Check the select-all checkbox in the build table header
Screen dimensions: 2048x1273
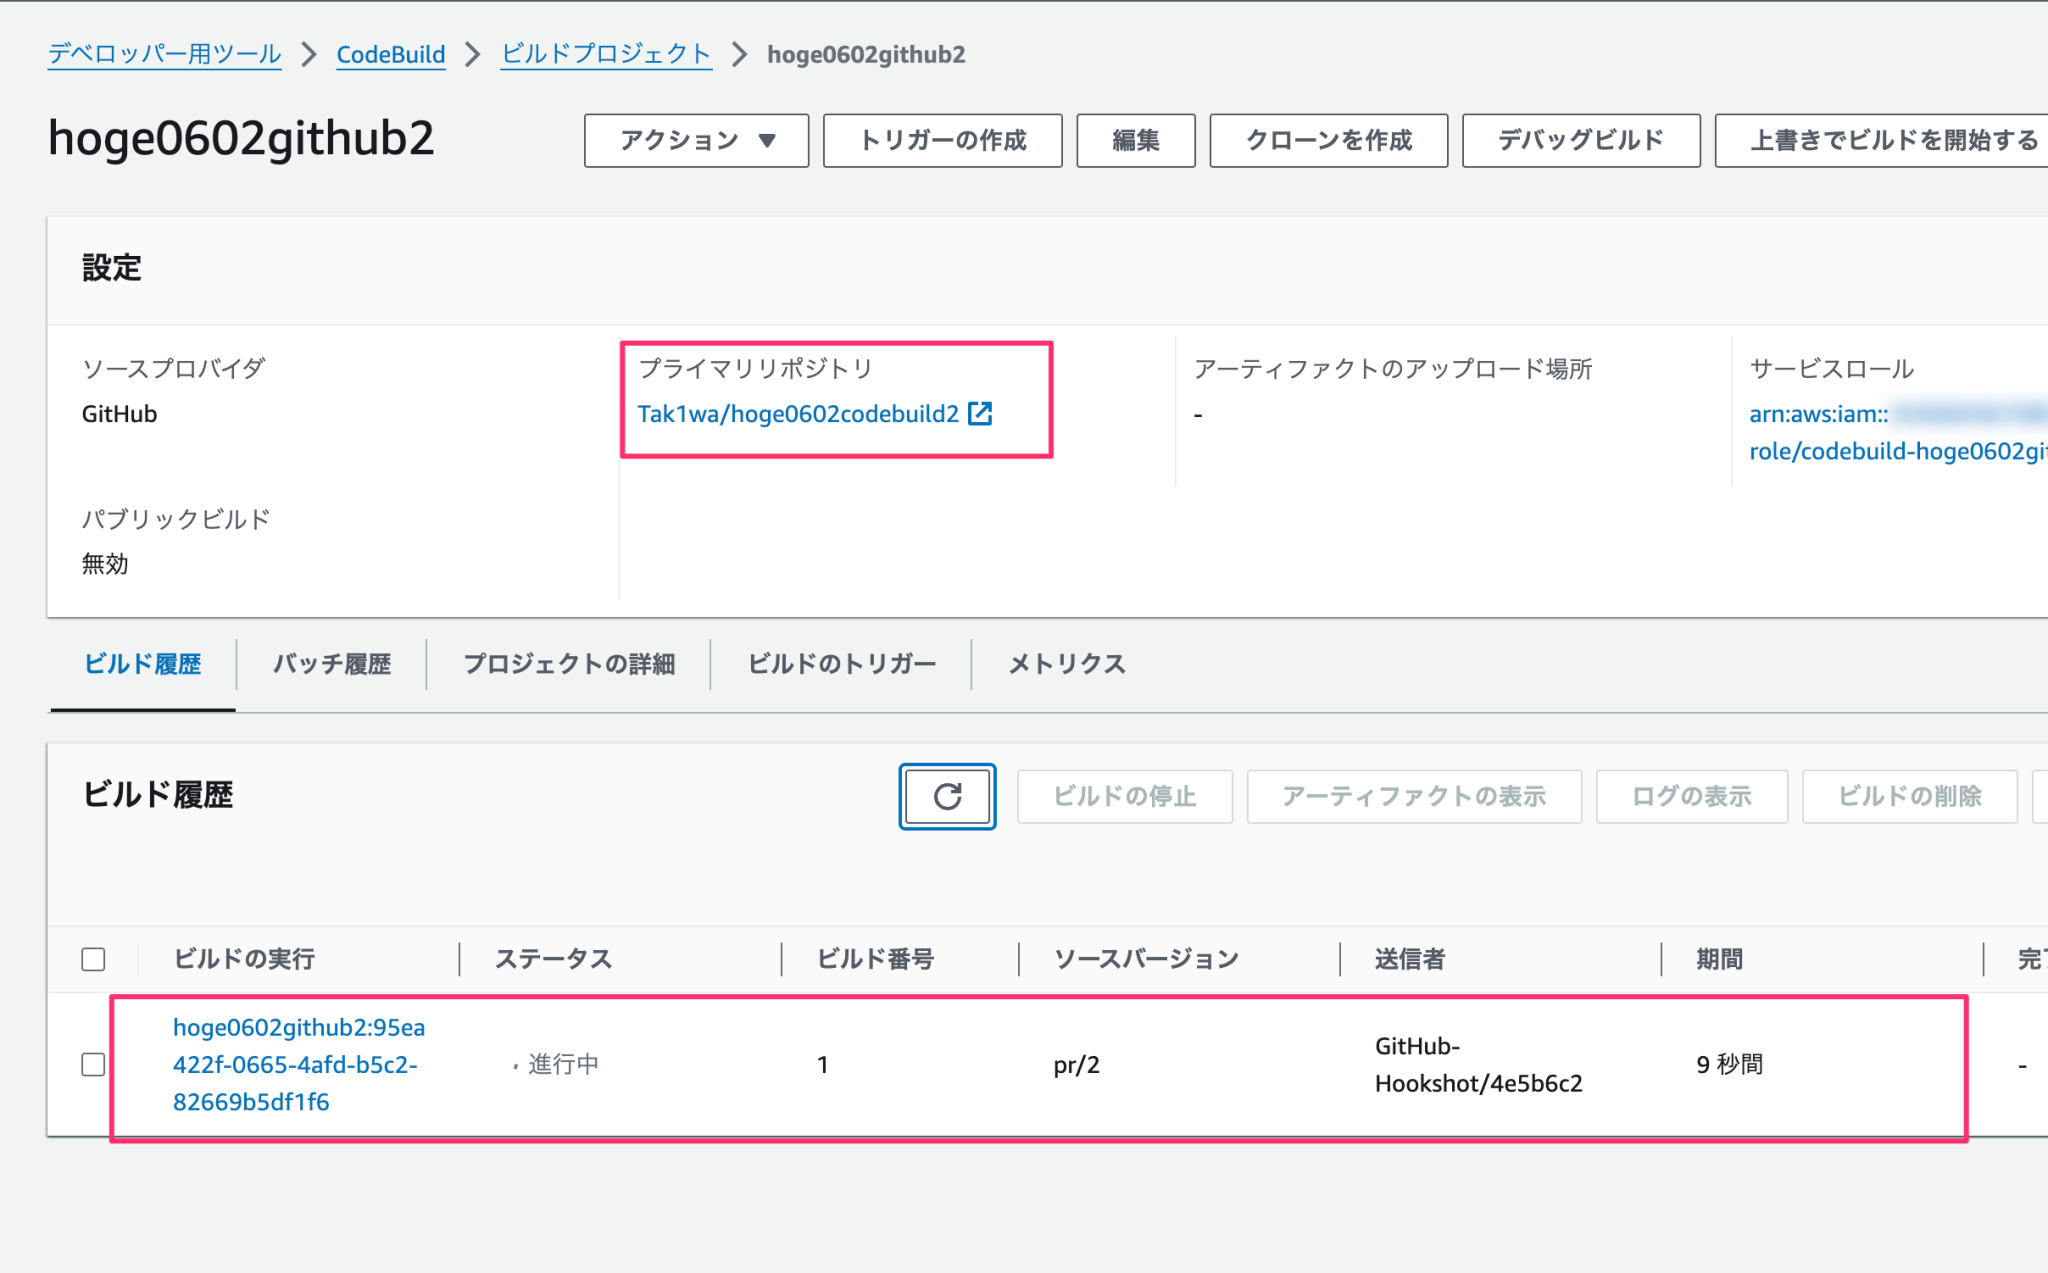click(x=93, y=959)
